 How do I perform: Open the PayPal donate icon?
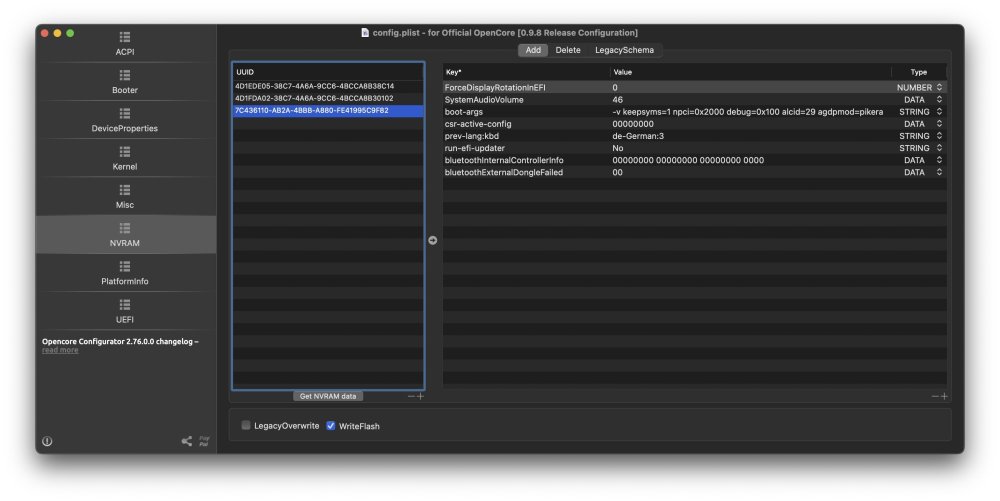coord(204,441)
